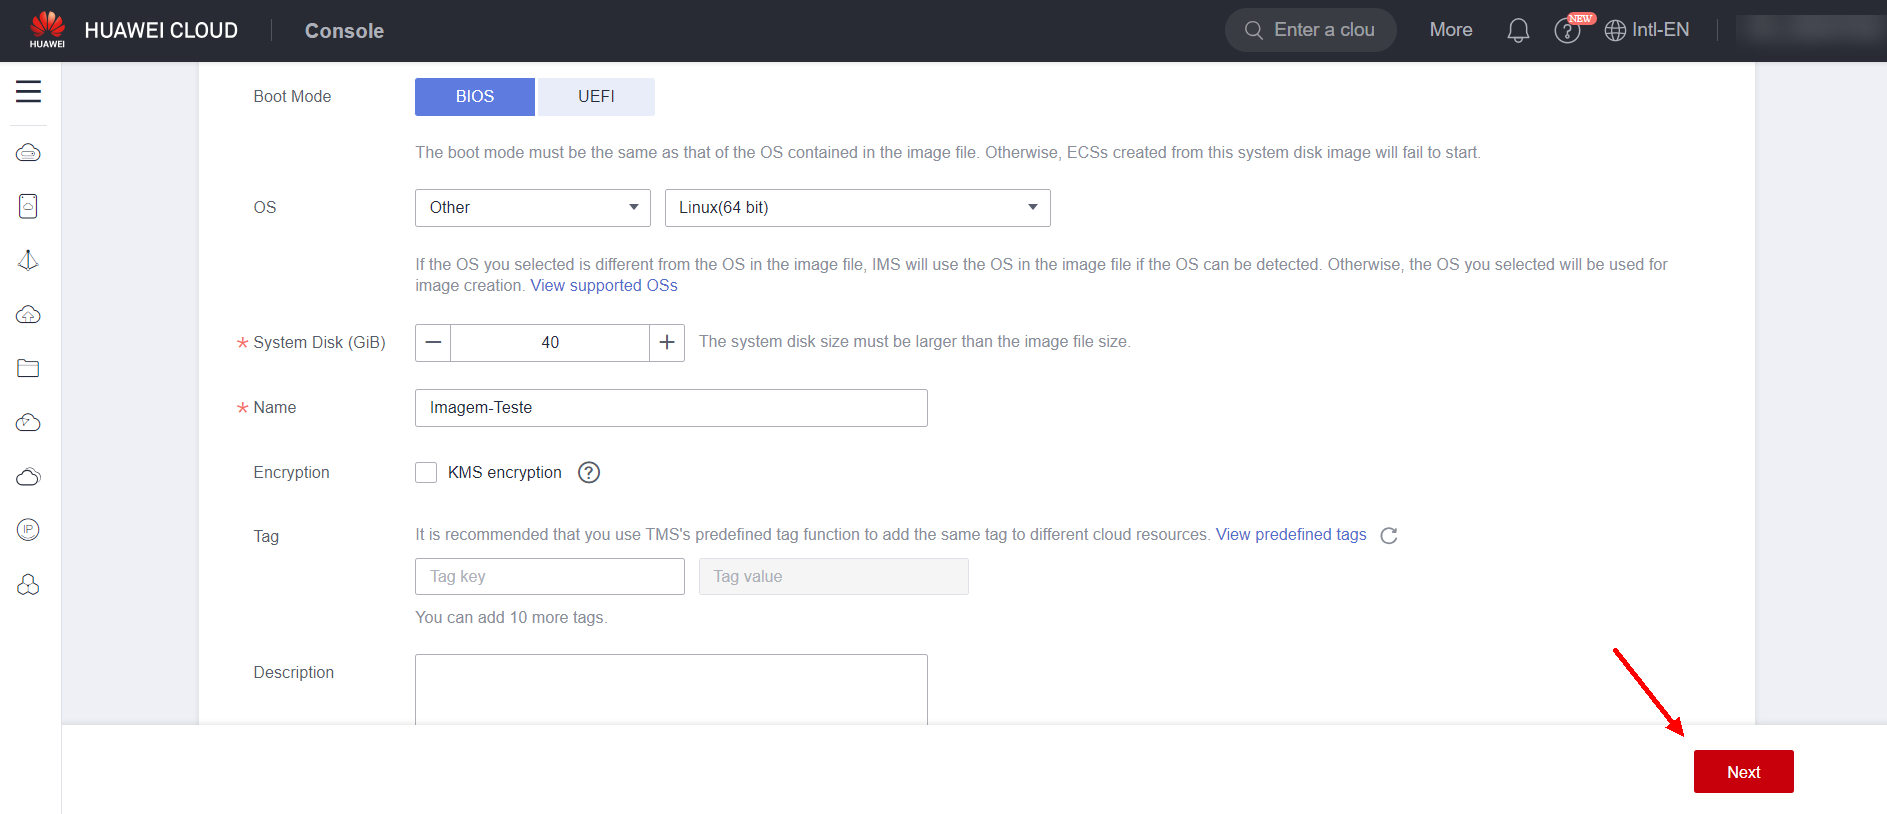Click the Huawei Cloud logo
This screenshot has width=1887, height=814.
click(x=47, y=30)
